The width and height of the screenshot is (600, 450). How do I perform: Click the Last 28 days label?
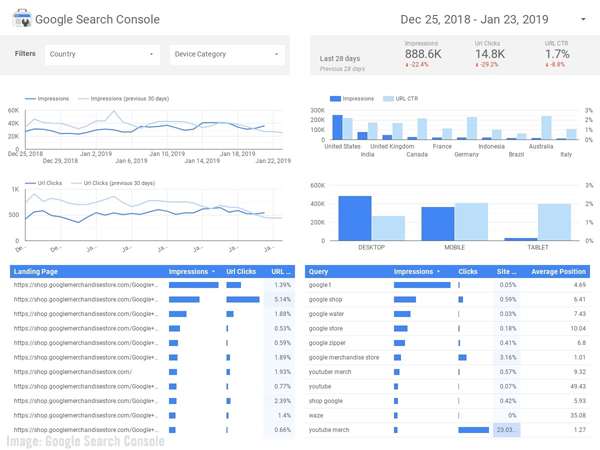[x=340, y=59]
